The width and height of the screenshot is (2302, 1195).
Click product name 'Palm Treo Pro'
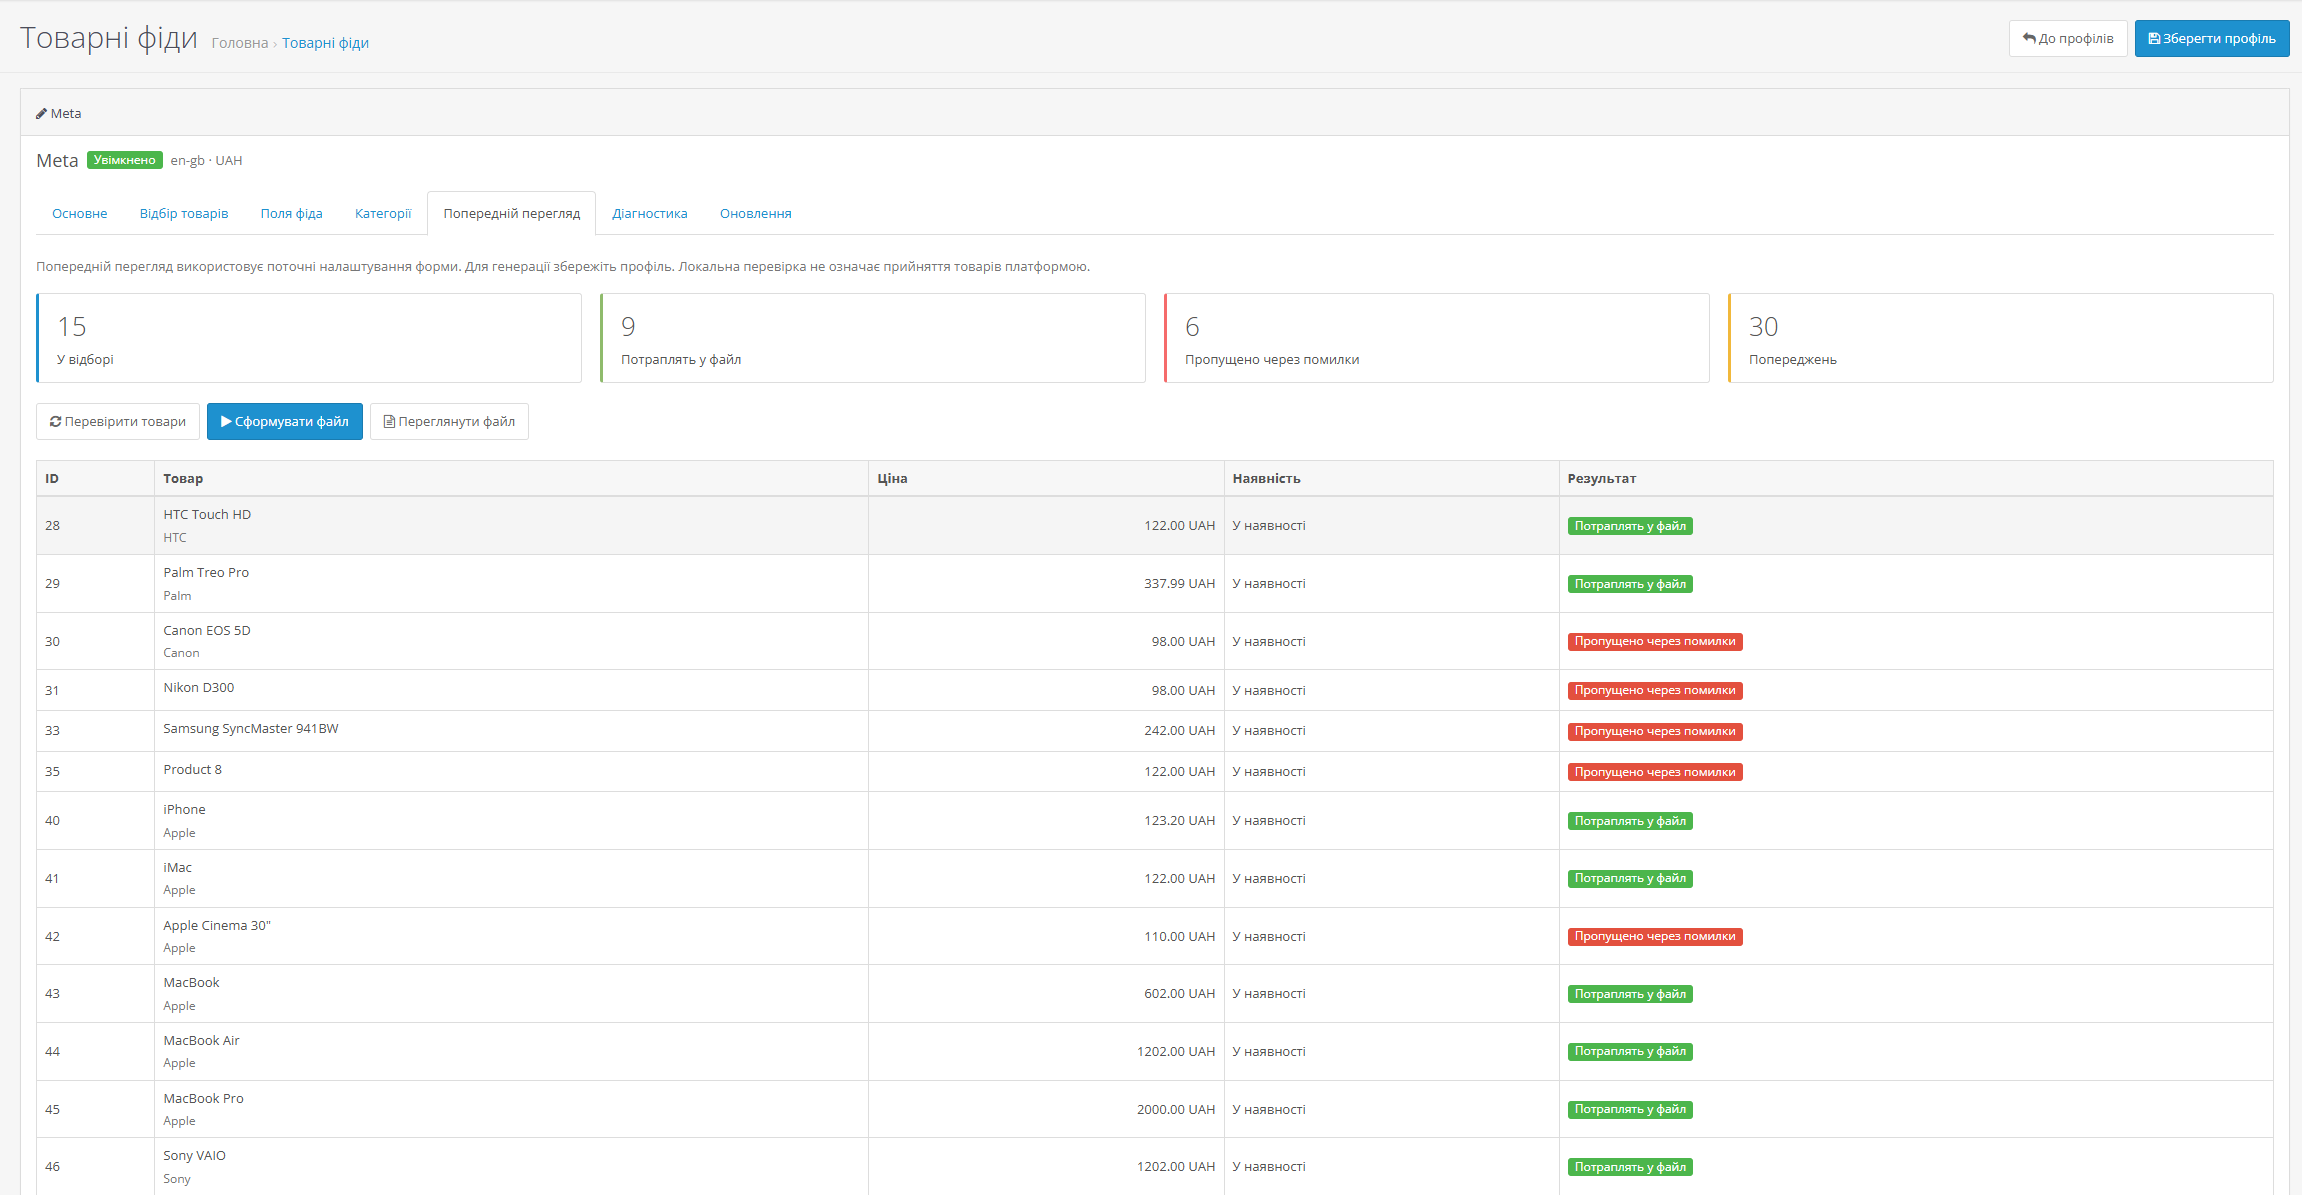coord(206,573)
